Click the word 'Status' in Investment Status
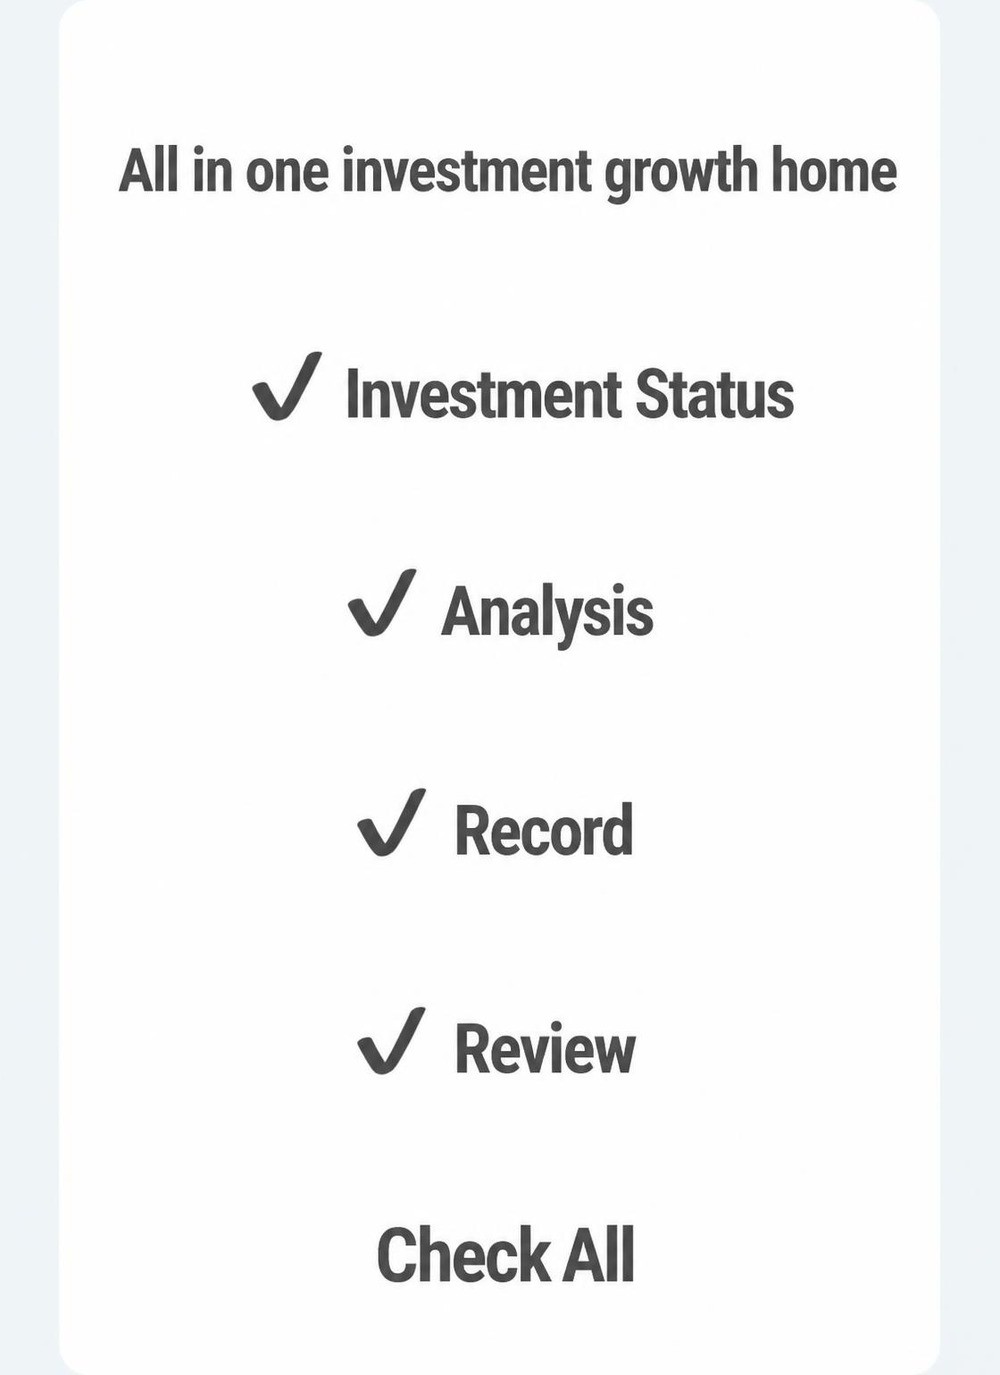The height and width of the screenshot is (1375, 1000). point(715,394)
